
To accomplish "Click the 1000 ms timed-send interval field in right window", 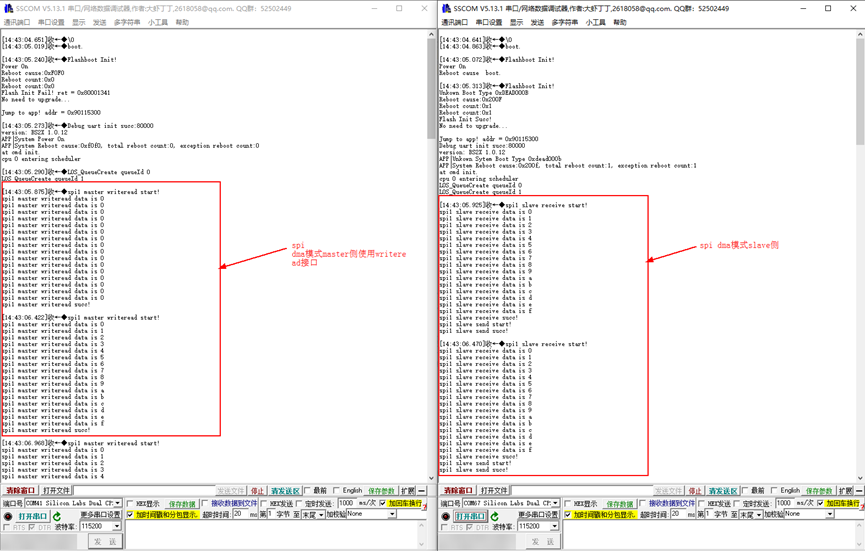I will 784,504.
